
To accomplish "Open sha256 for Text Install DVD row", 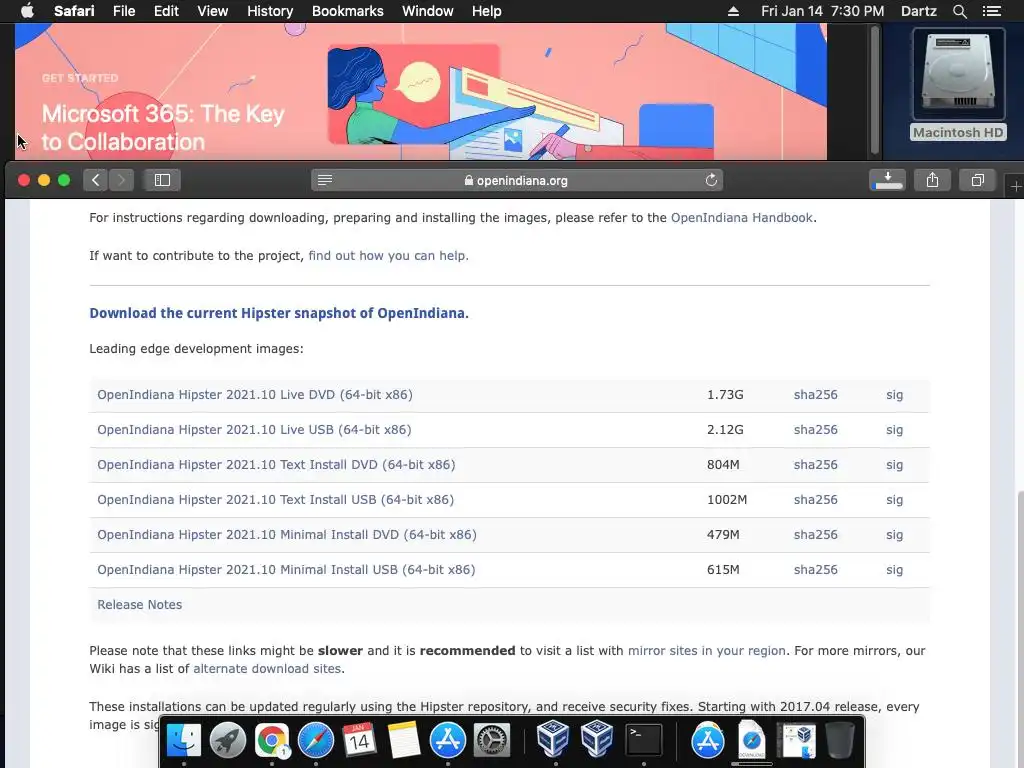I will 816,464.
